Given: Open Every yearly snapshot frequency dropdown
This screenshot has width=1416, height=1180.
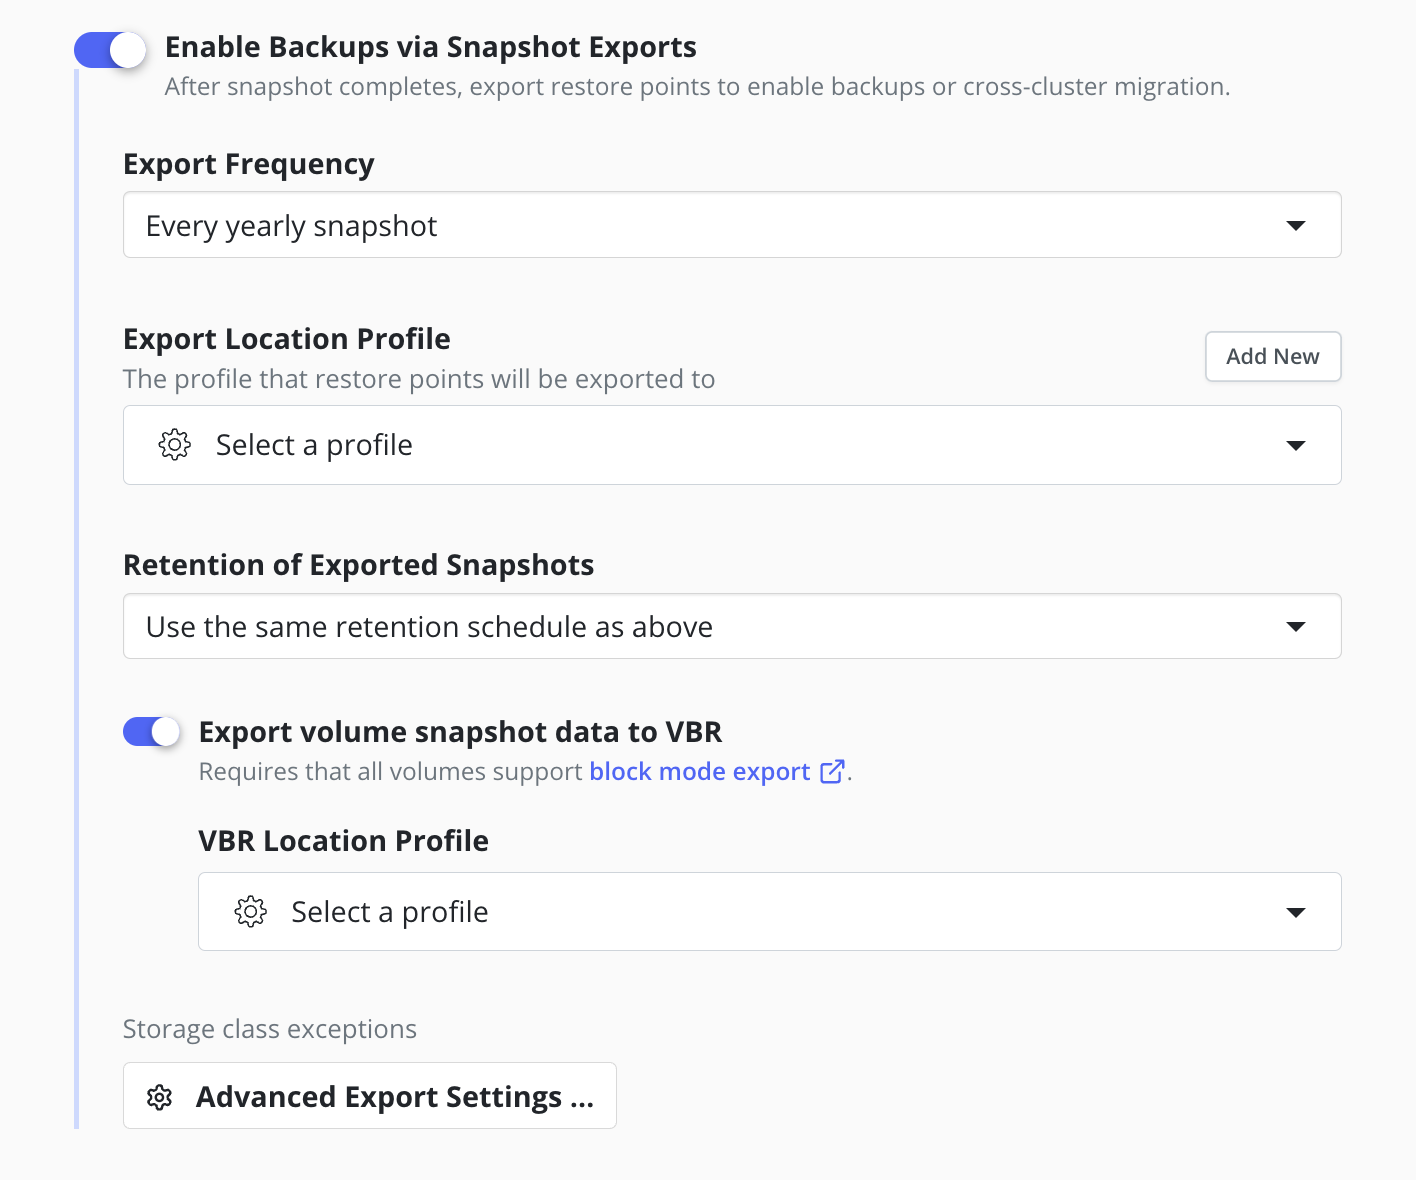Looking at the screenshot, I should click(x=732, y=225).
